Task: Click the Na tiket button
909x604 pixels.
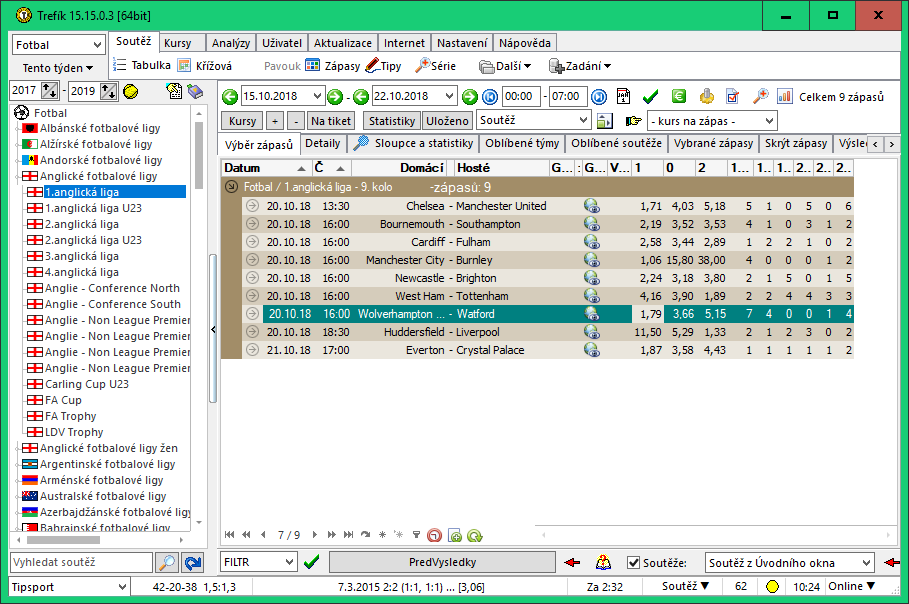Action: (331, 121)
